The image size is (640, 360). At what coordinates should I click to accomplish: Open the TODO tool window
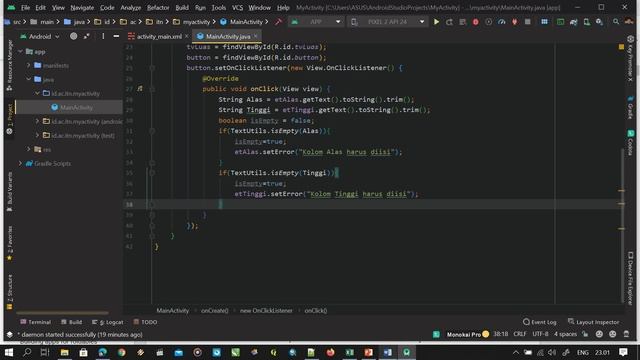145,322
